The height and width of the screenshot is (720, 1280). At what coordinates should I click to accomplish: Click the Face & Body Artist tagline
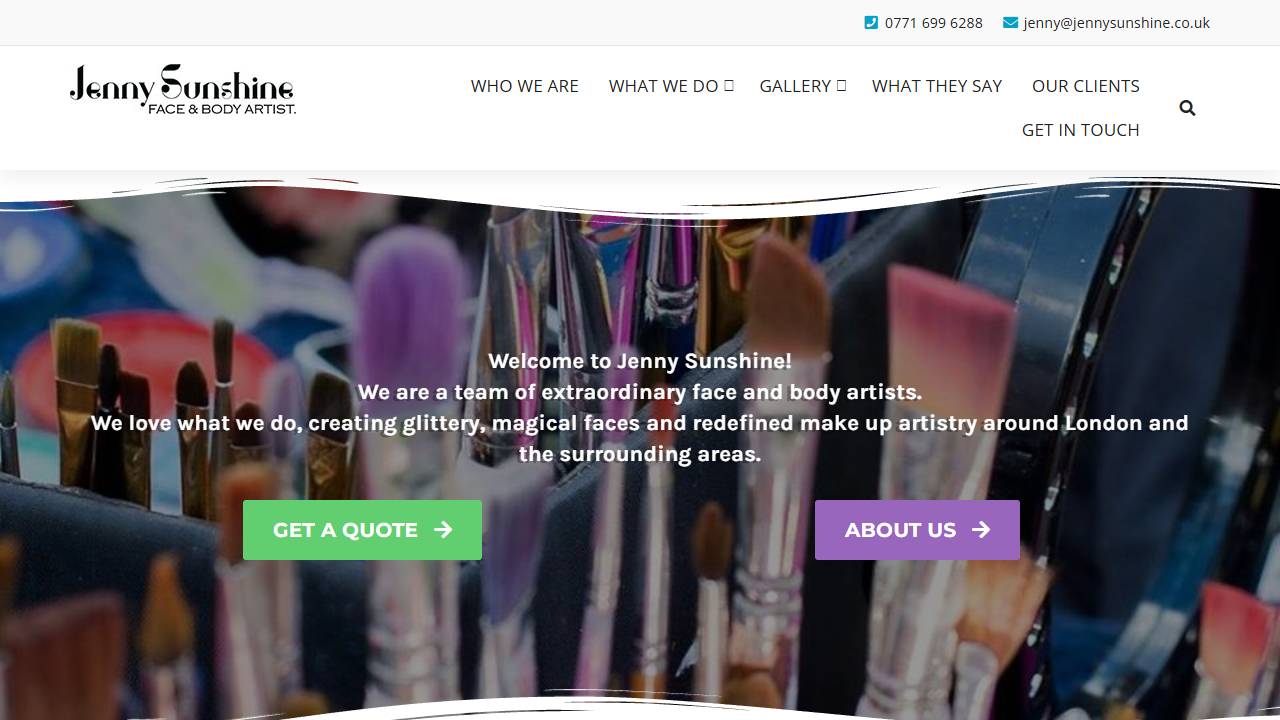pos(222,108)
